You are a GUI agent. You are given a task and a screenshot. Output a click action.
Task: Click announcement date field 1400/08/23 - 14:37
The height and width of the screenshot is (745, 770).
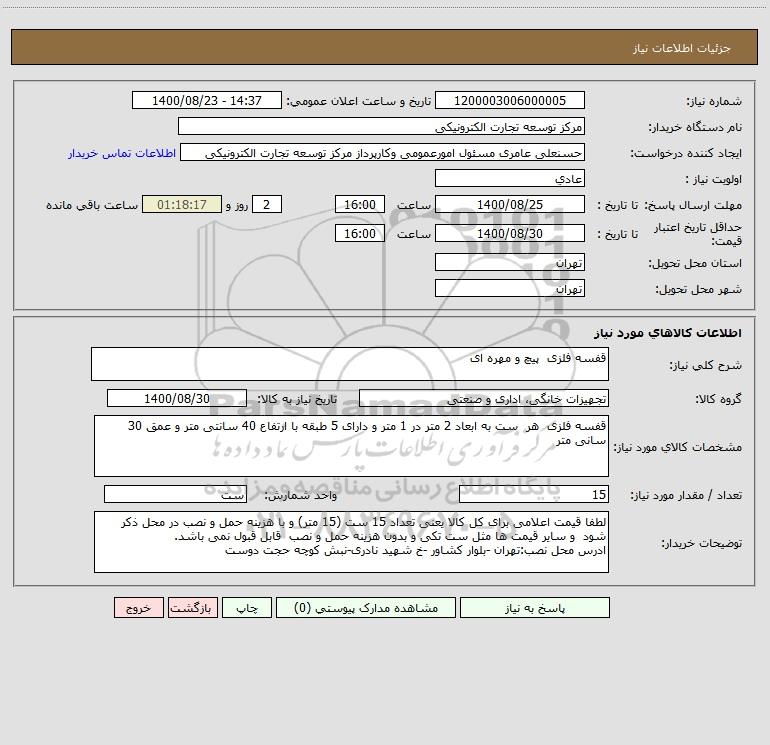point(207,100)
